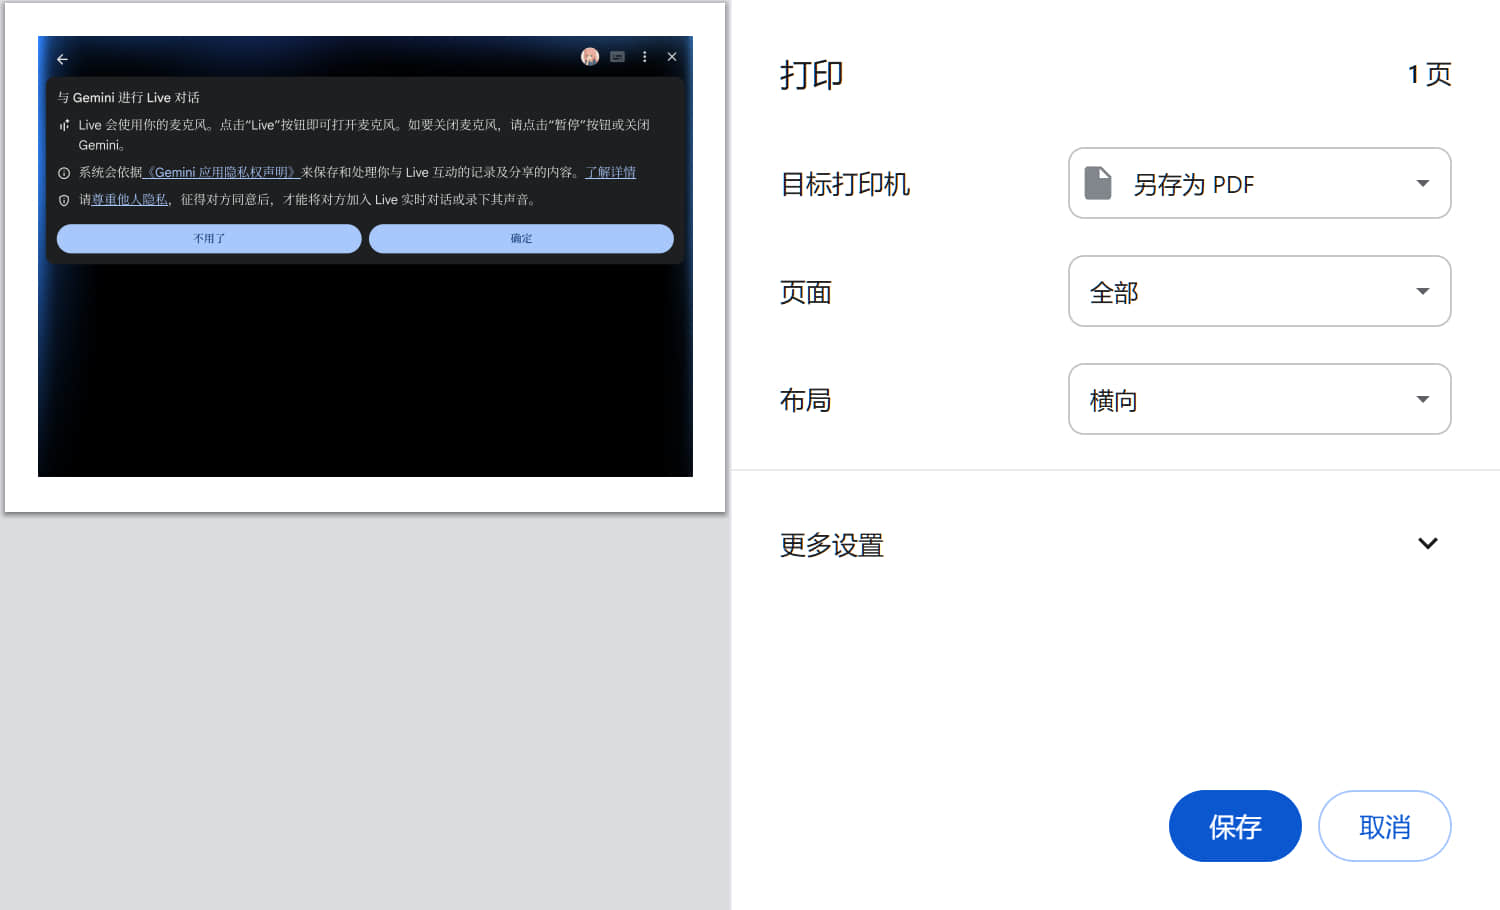The width and height of the screenshot is (1500, 910).
Task: Open the 《Gemini 应用隐私权声明》 link
Action: pos(222,172)
